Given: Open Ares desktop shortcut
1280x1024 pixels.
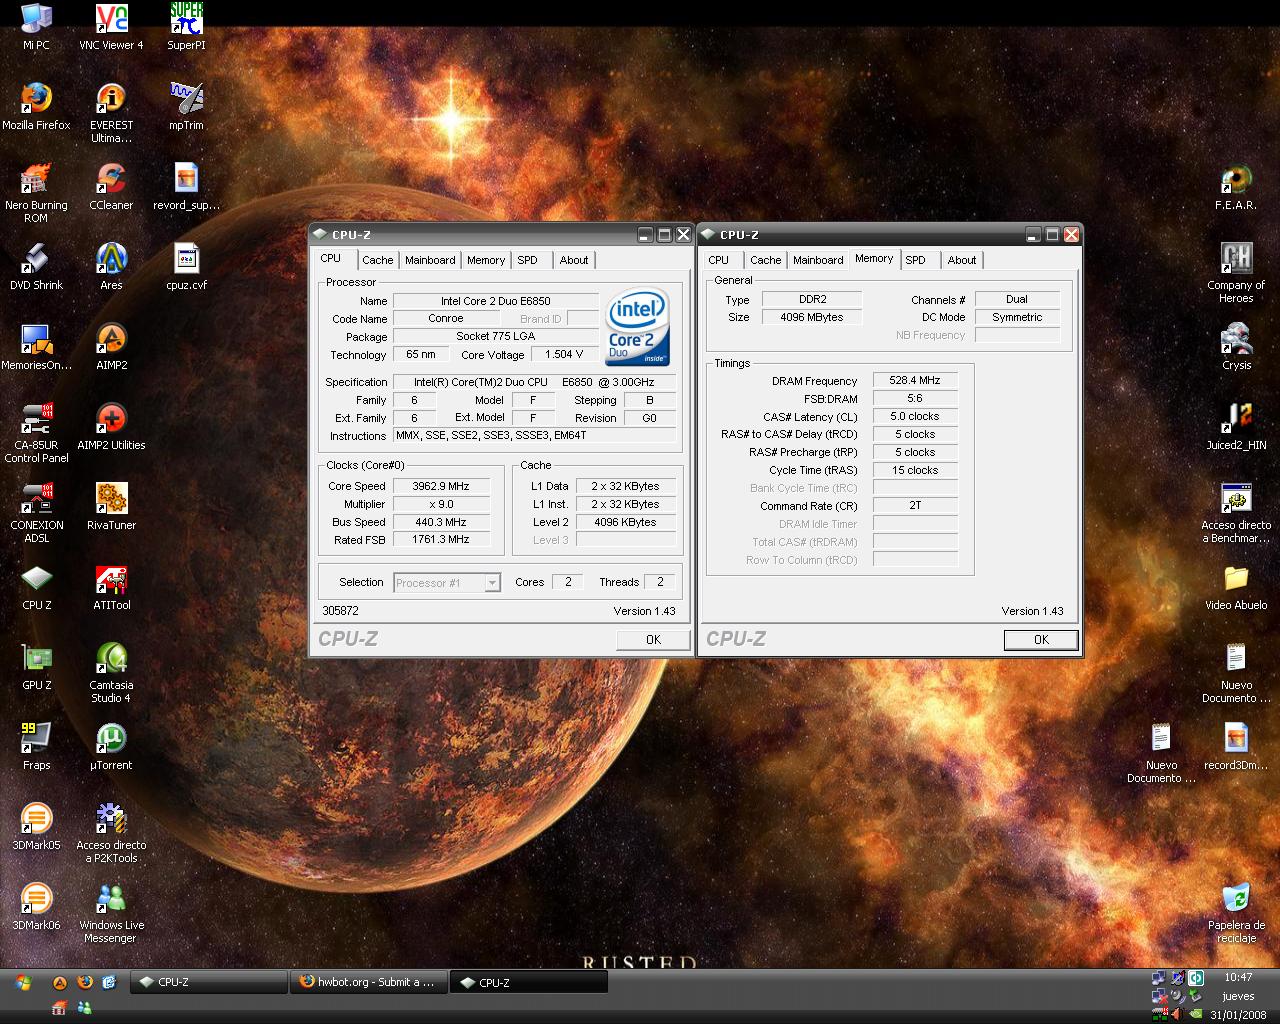Looking at the screenshot, I should (x=111, y=266).
